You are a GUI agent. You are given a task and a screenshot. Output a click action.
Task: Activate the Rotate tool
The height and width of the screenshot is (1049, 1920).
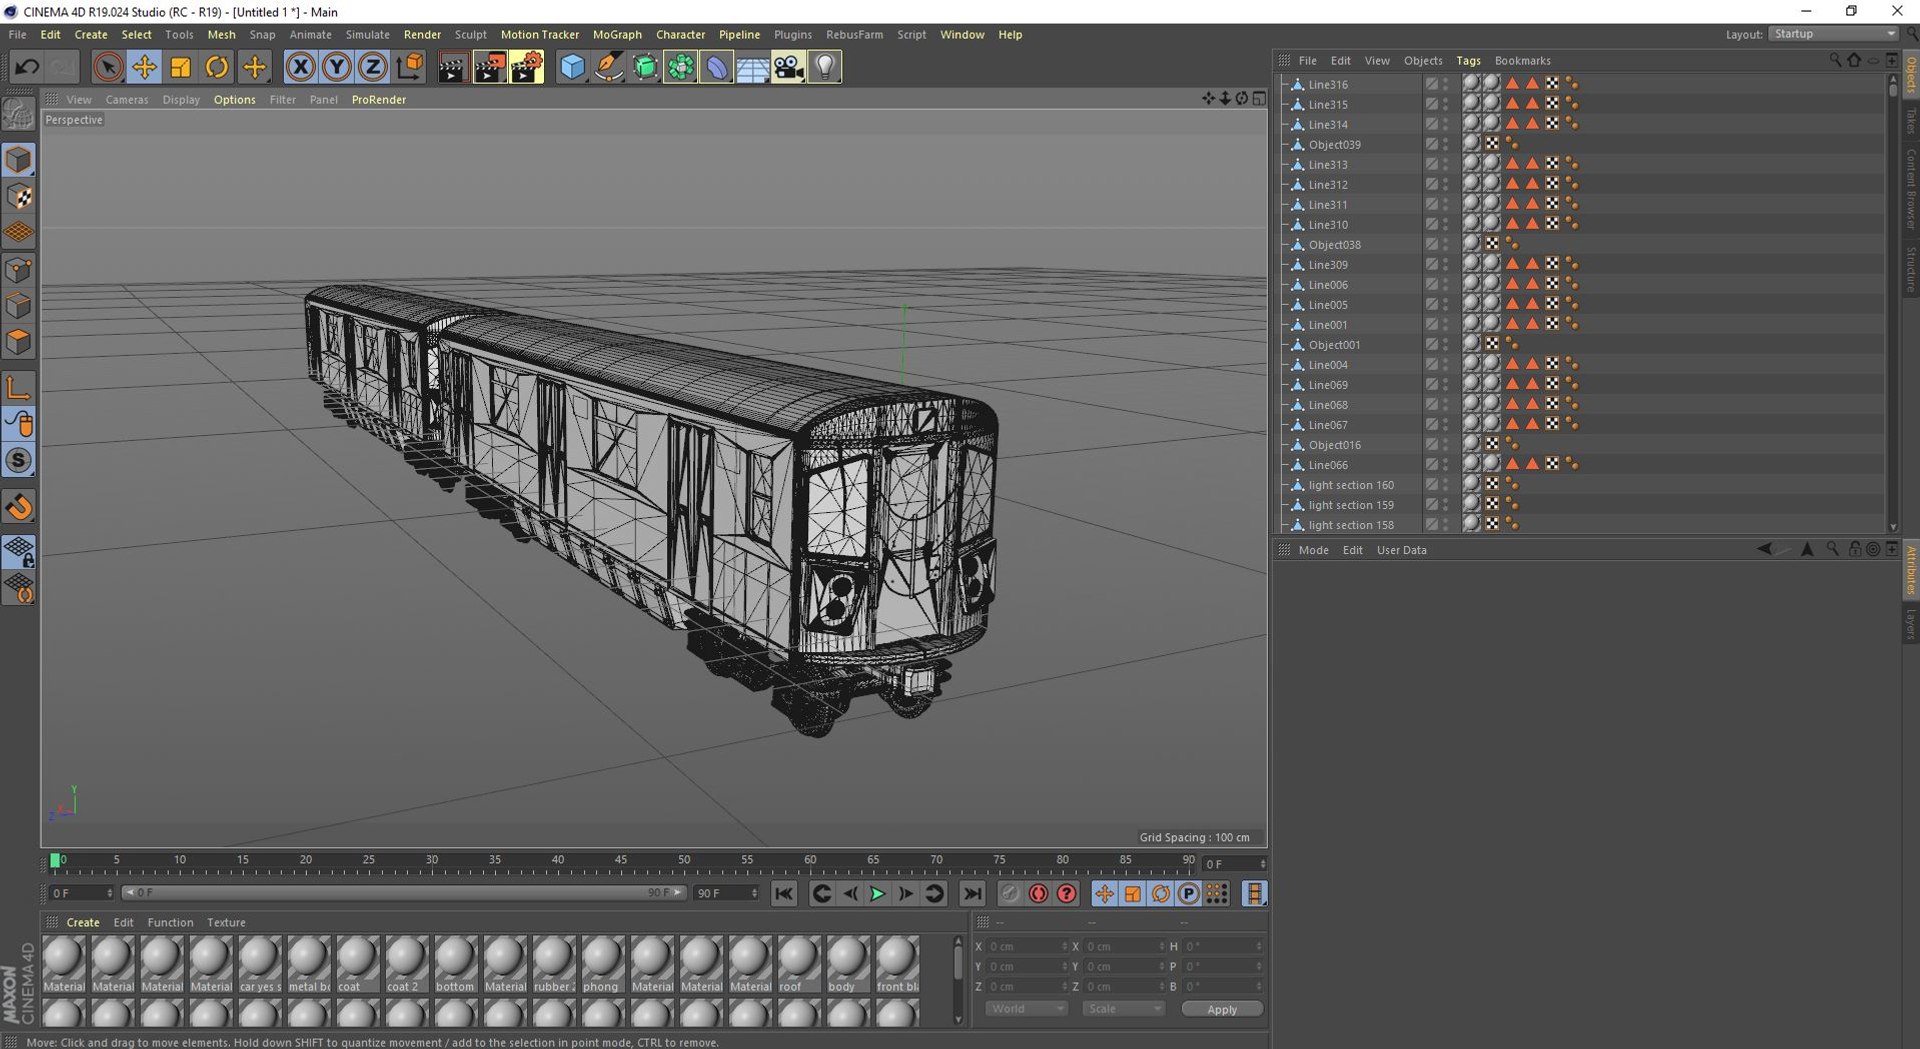(216, 67)
